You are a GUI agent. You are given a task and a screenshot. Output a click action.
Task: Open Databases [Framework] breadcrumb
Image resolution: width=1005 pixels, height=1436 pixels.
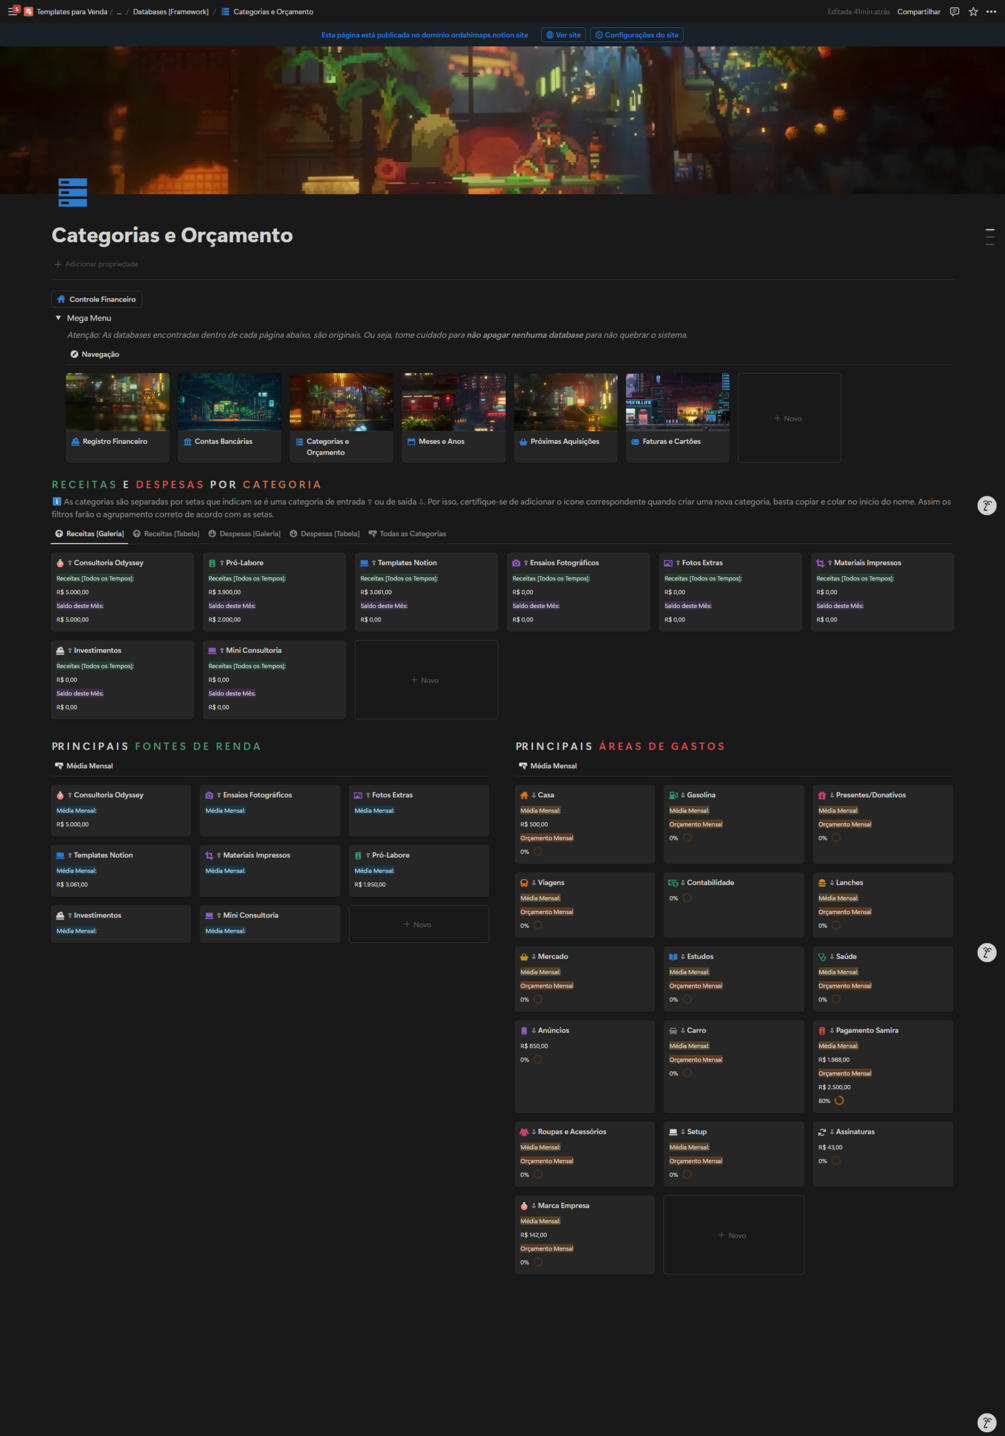click(170, 12)
